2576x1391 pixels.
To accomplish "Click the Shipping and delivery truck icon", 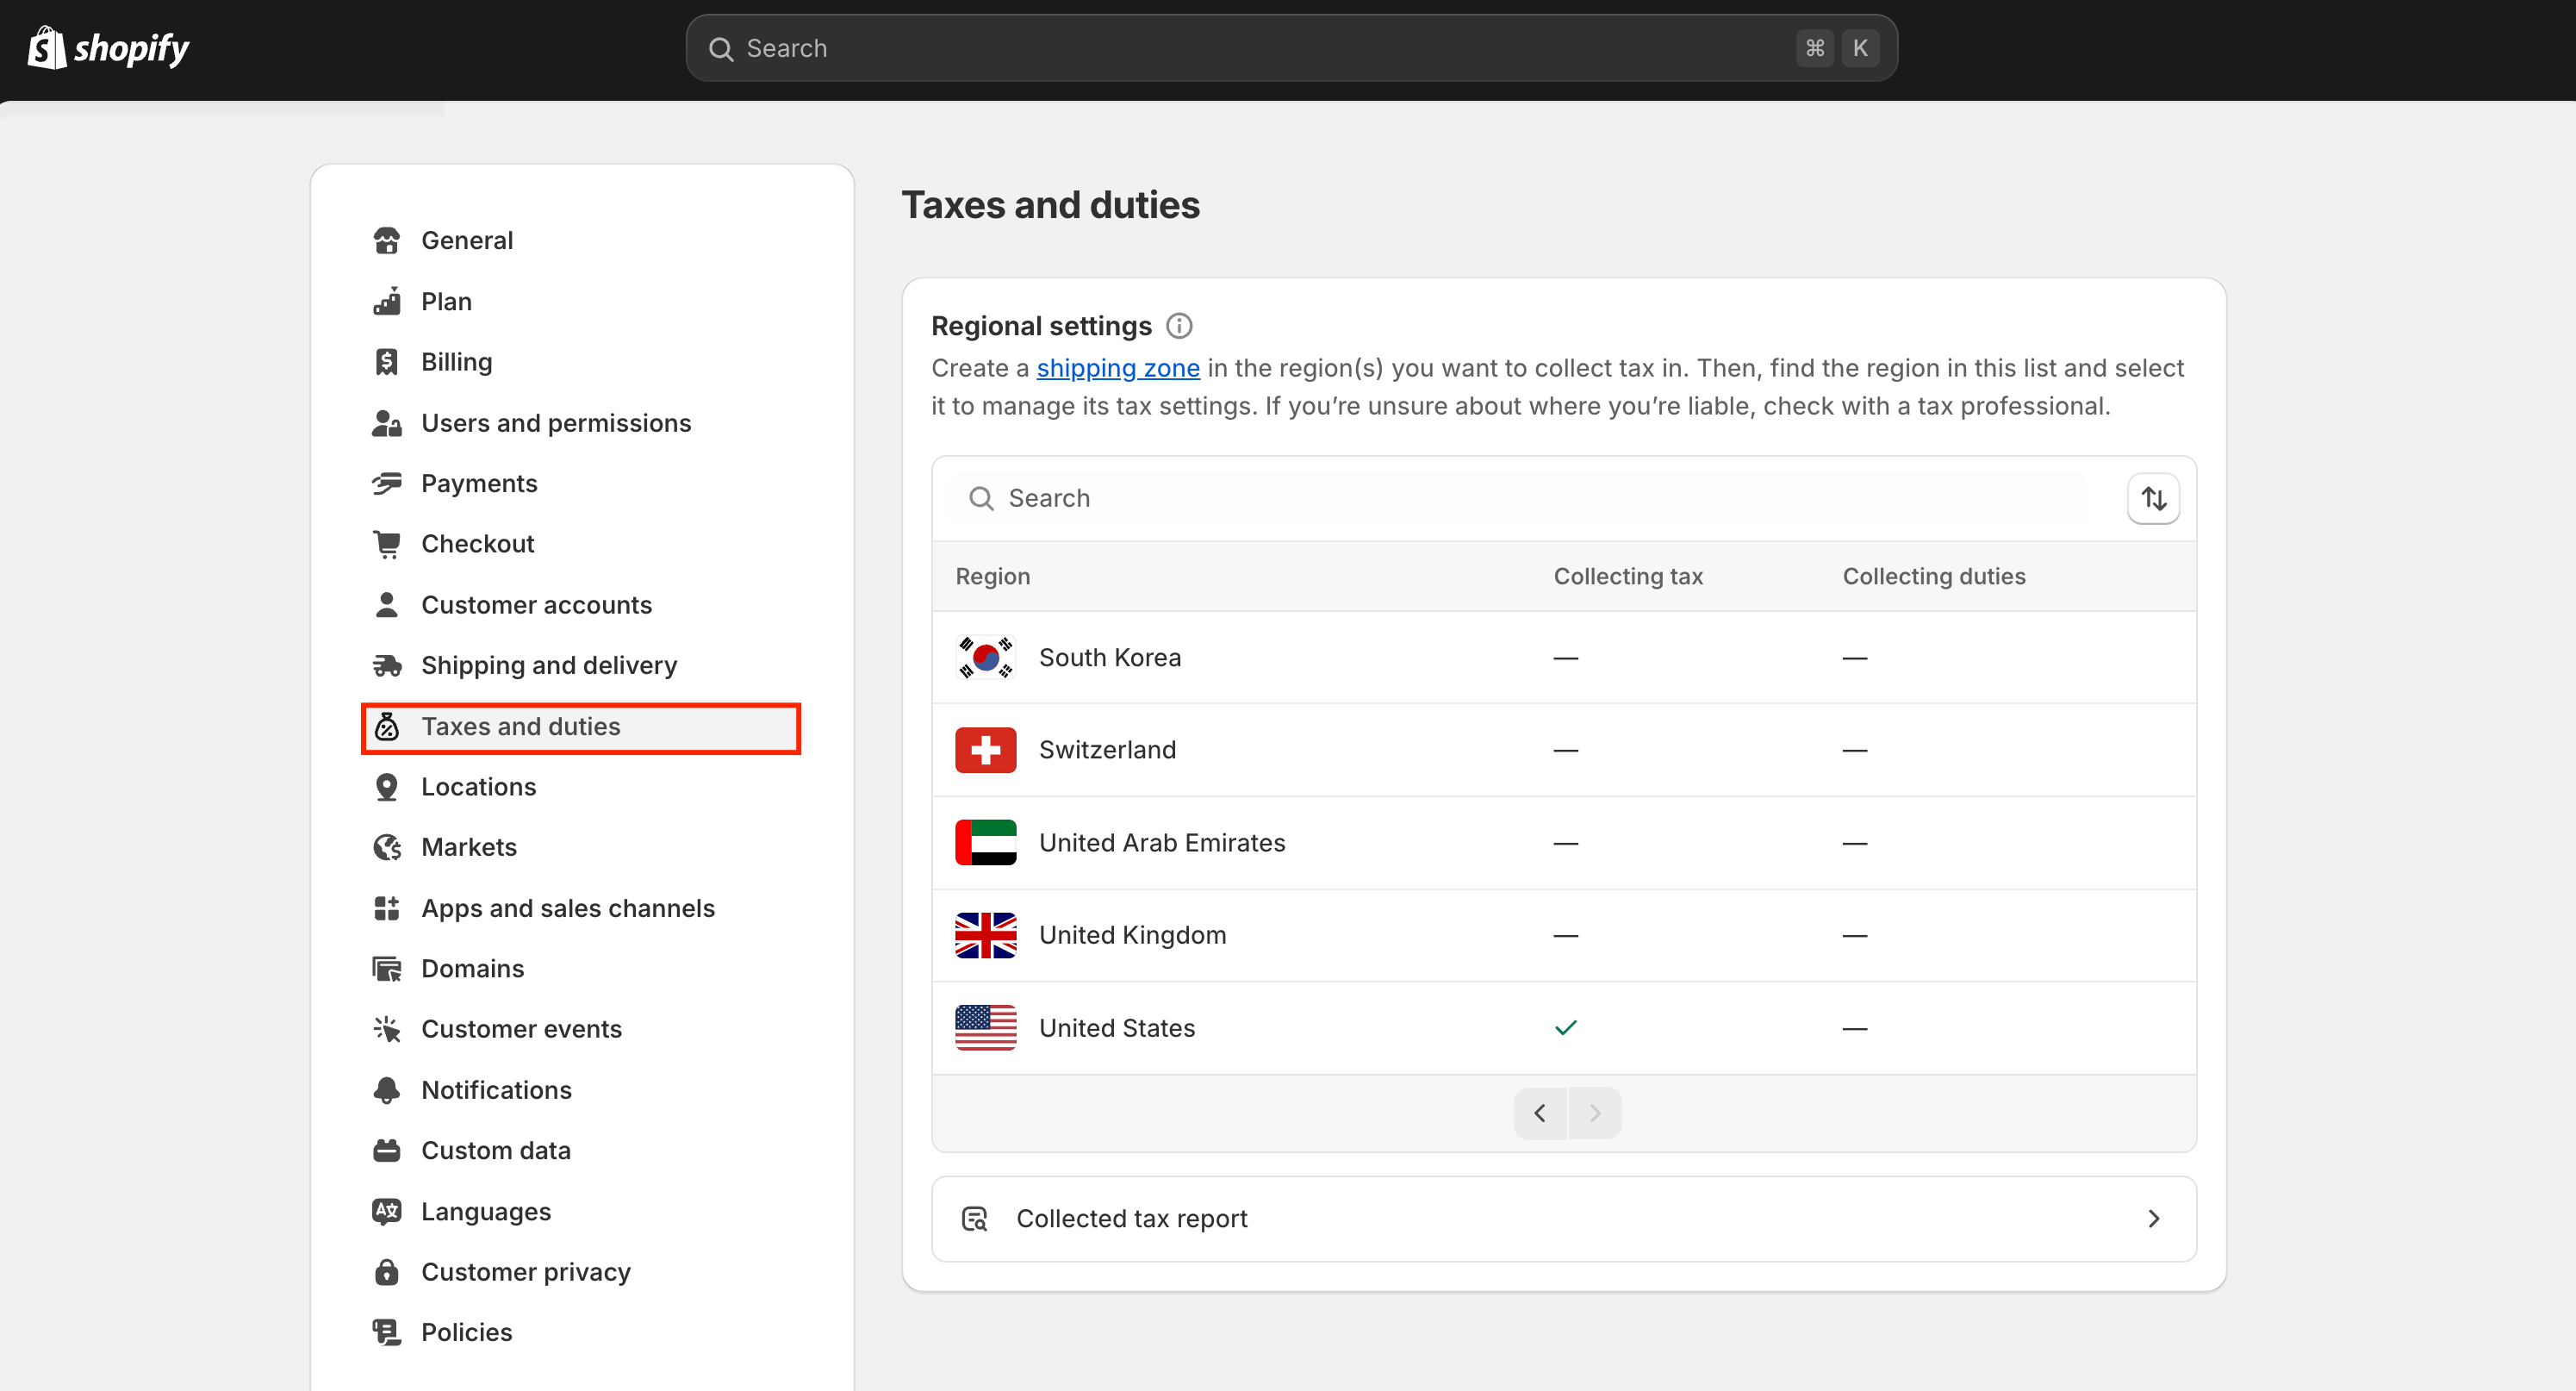I will (387, 665).
